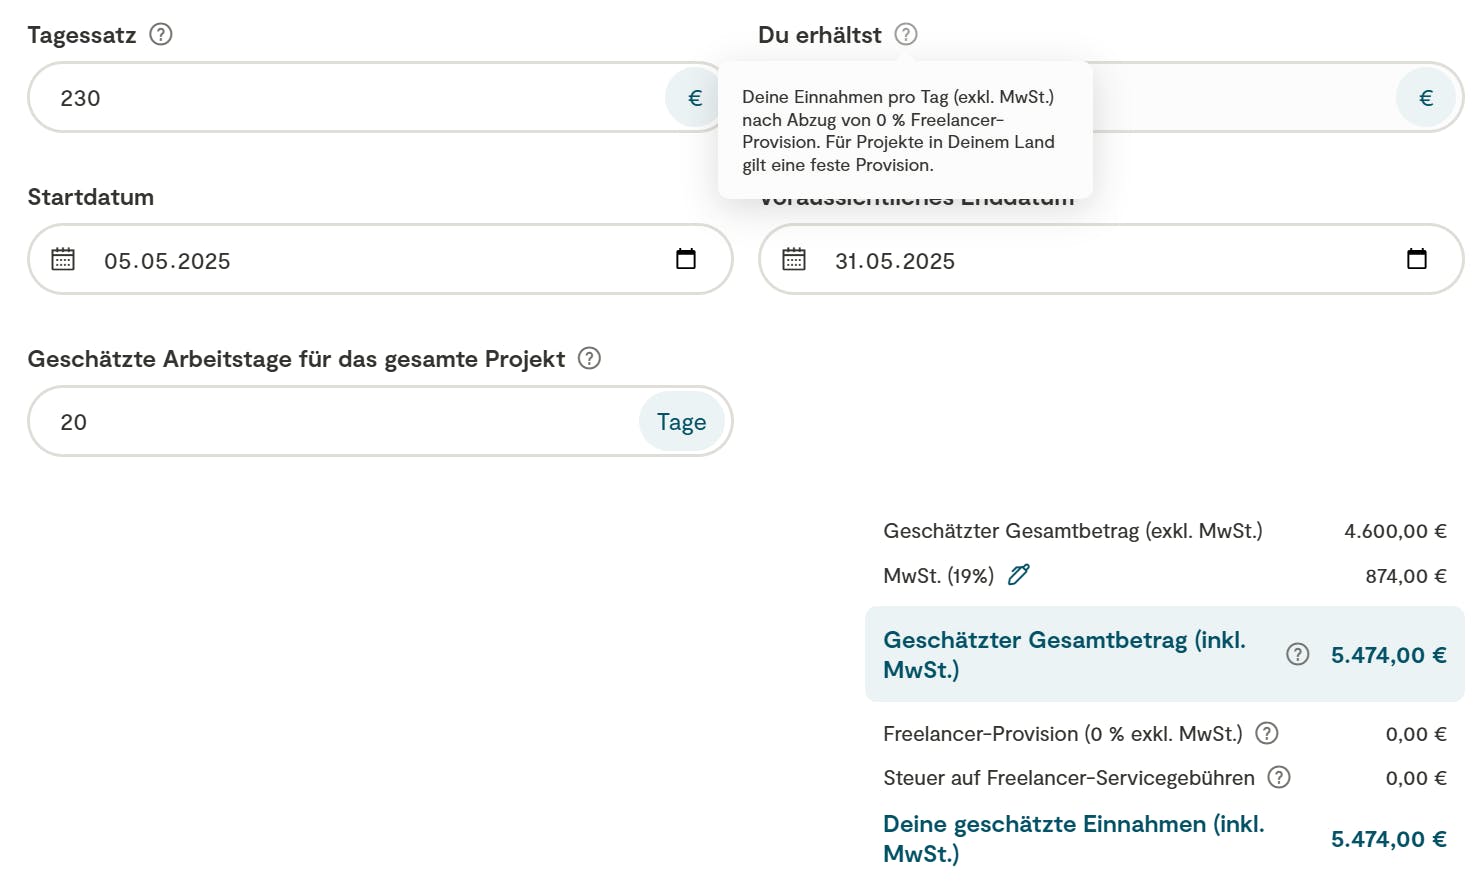Open help for Freelancer-Provision

point(1267,733)
